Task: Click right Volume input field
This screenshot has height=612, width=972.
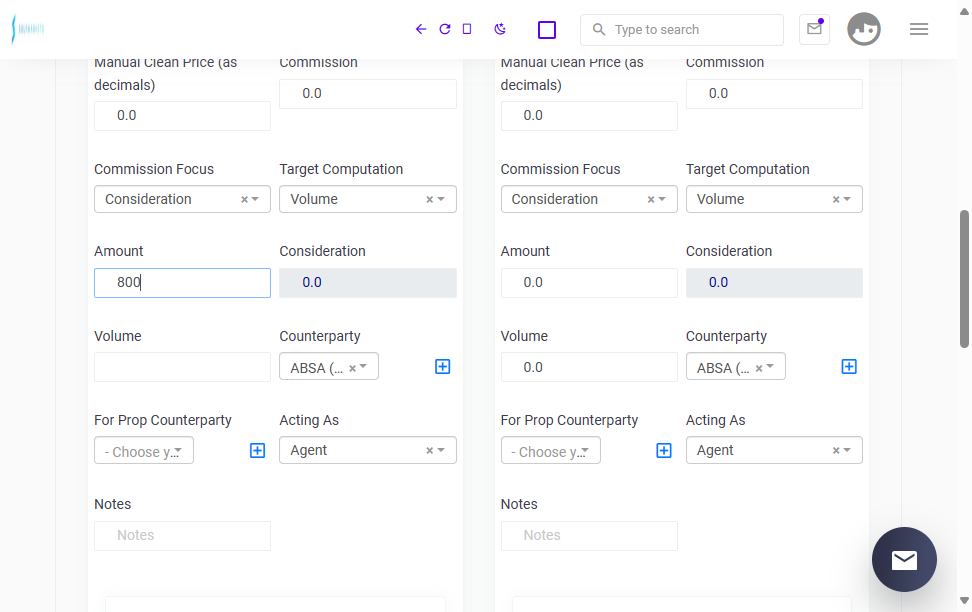Action: point(589,367)
